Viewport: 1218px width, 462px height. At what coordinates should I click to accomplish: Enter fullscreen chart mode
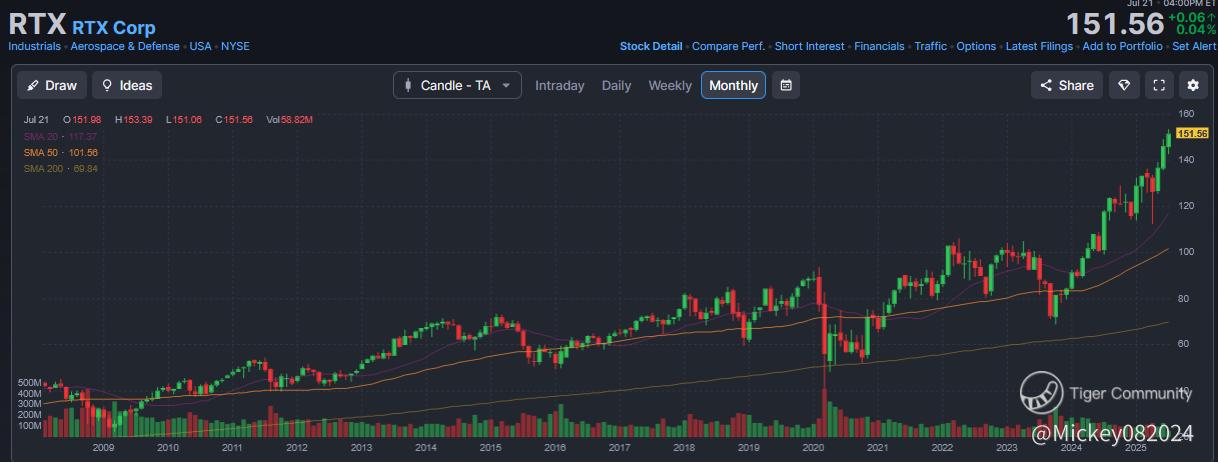pyautogui.click(x=1159, y=85)
